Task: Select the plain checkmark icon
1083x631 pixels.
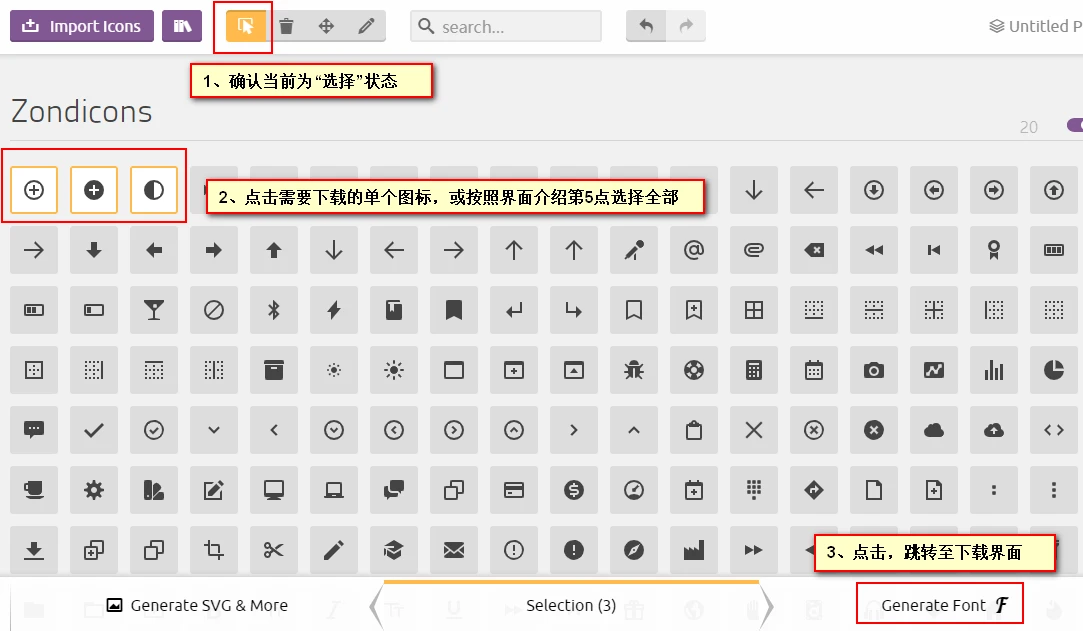Action: pyautogui.click(x=94, y=430)
